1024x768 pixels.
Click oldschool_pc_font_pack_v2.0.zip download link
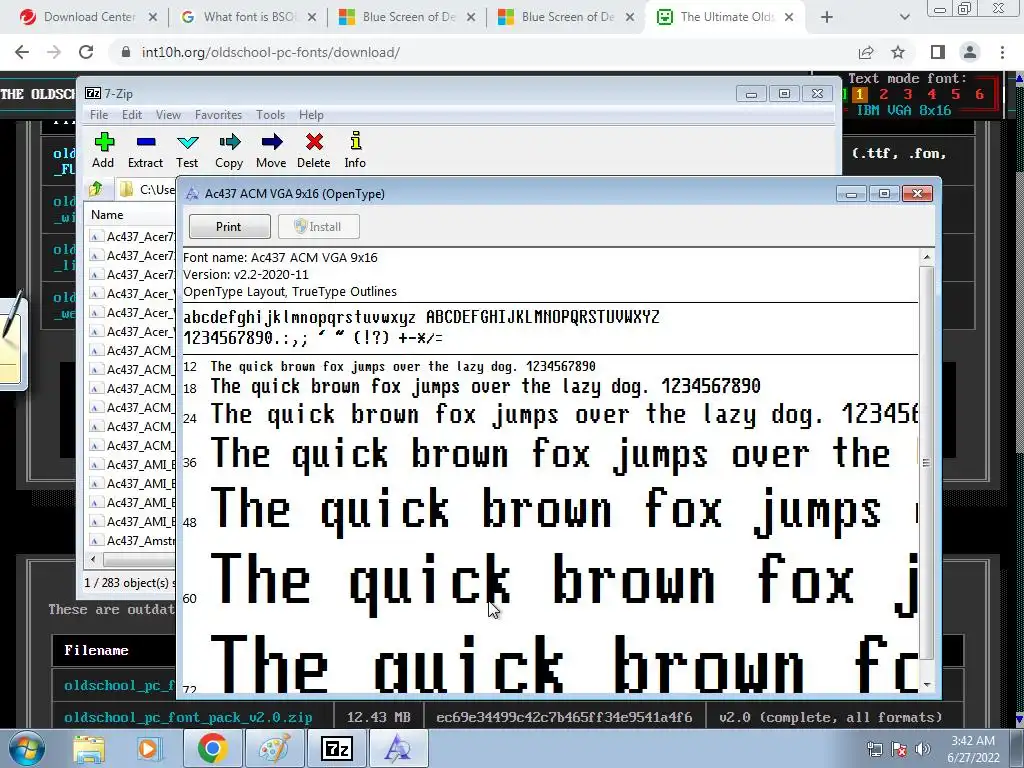pos(188,717)
